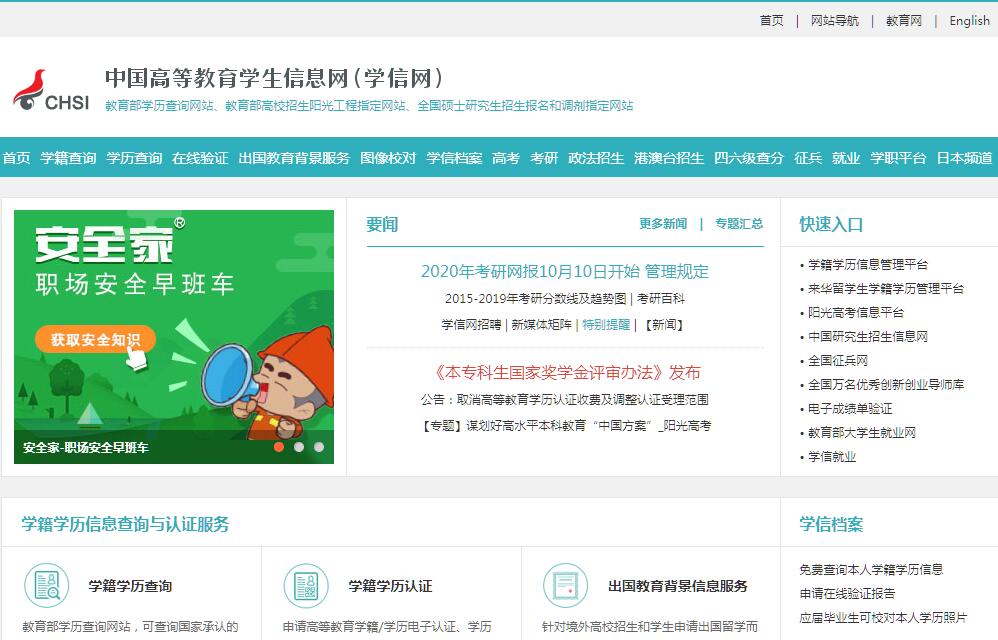Open the 出国教育背景信息服务 service icon
Screen dimensions: 998x640
[566, 585]
